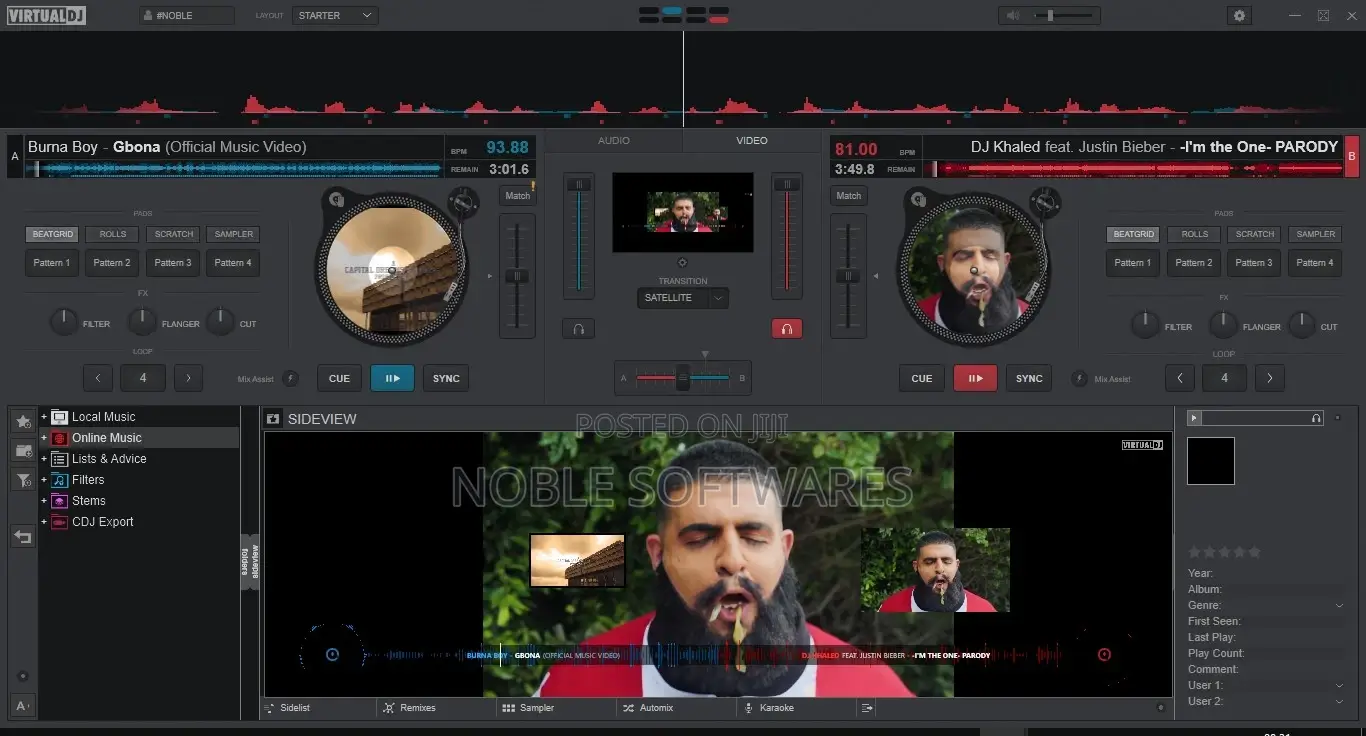
Task: Open the User 1 field dropdown arrow
Action: coord(1339,686)
